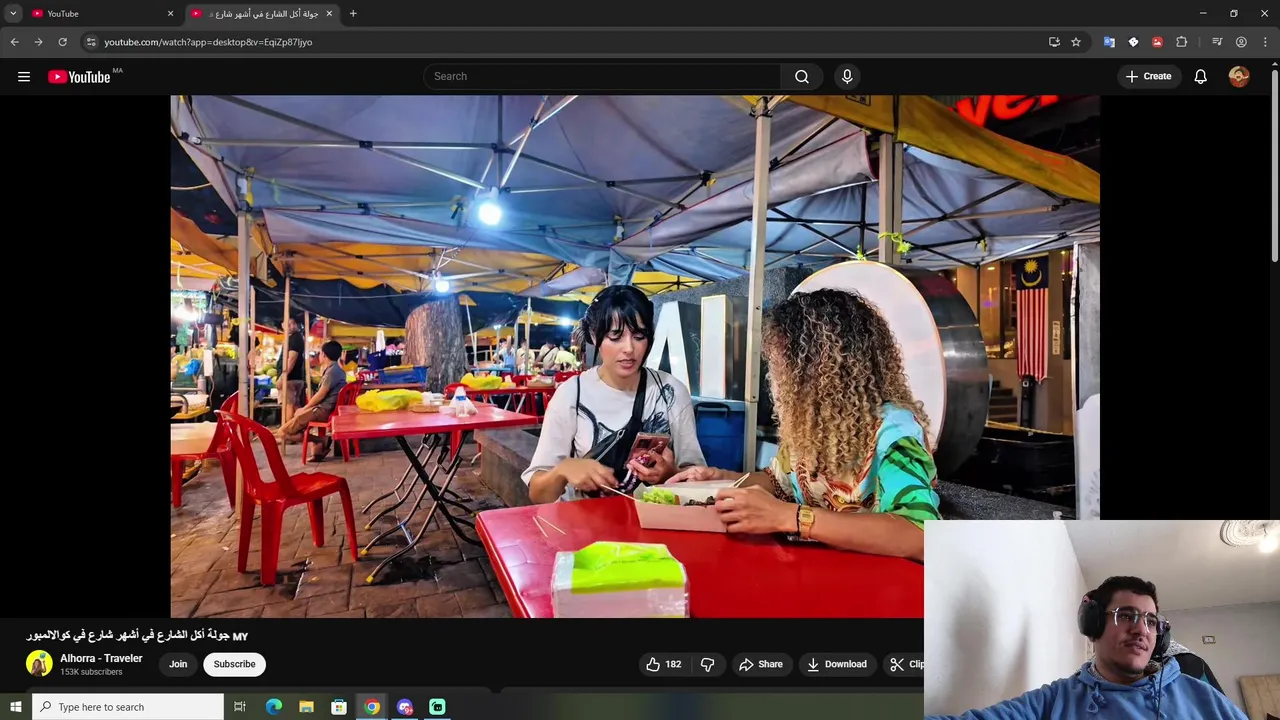Subscribe to Alhorra - Traveler
The image size is (1280, 720).
(234, 664)
